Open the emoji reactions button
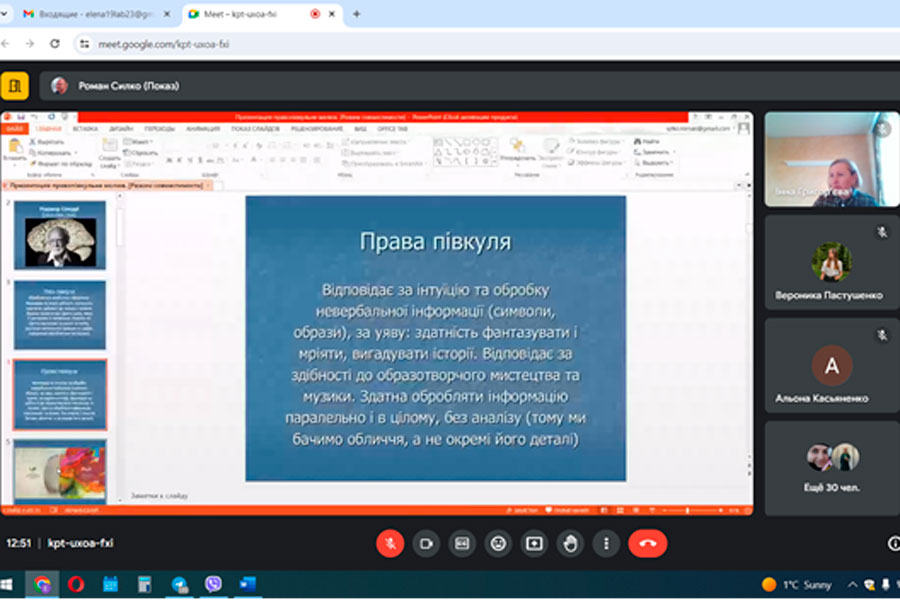This screenshot has width=900, height=600. pyautogui.click(x=498, y=543)
